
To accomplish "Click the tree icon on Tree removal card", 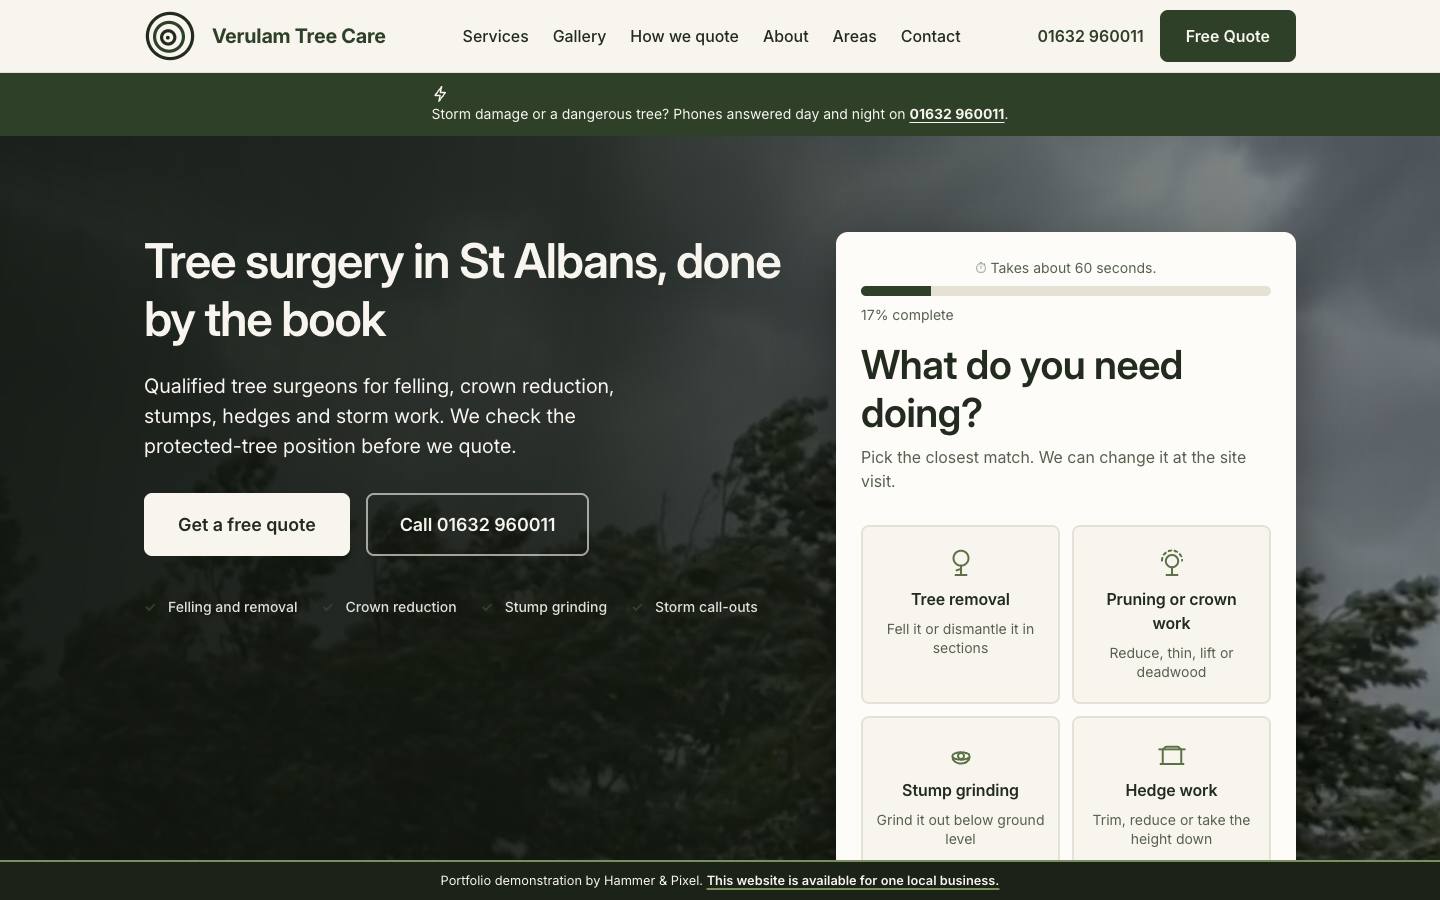I will tap(960, 563).
